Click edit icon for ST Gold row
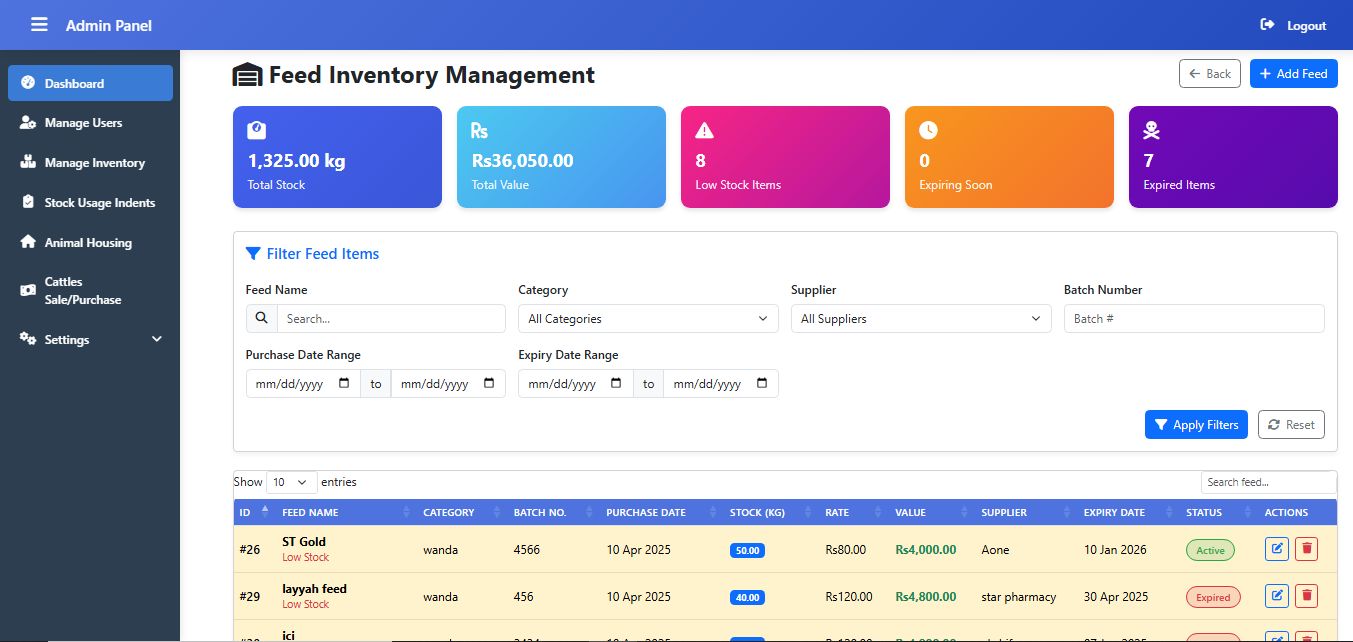The width and height of the screenshot is (1353, 642). tap(1276, 549)
